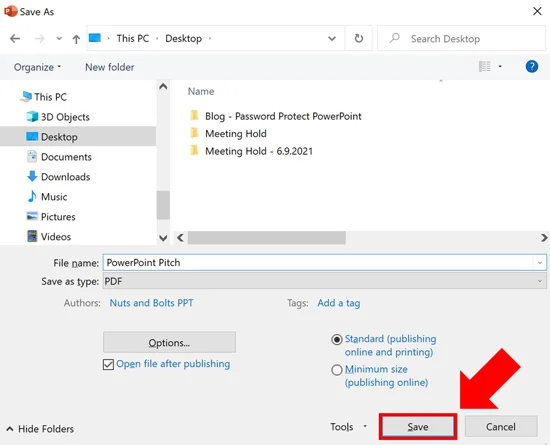Viewport: 550px width, 445px height.
Task: Click the PowerPoint icon in title bar
Action: coord(11,11)
